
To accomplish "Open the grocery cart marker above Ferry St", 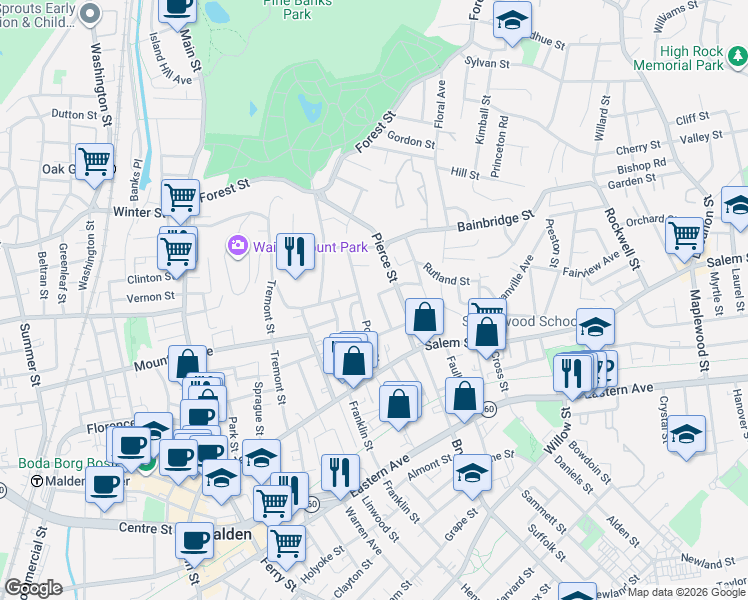I will pos(286,545).
